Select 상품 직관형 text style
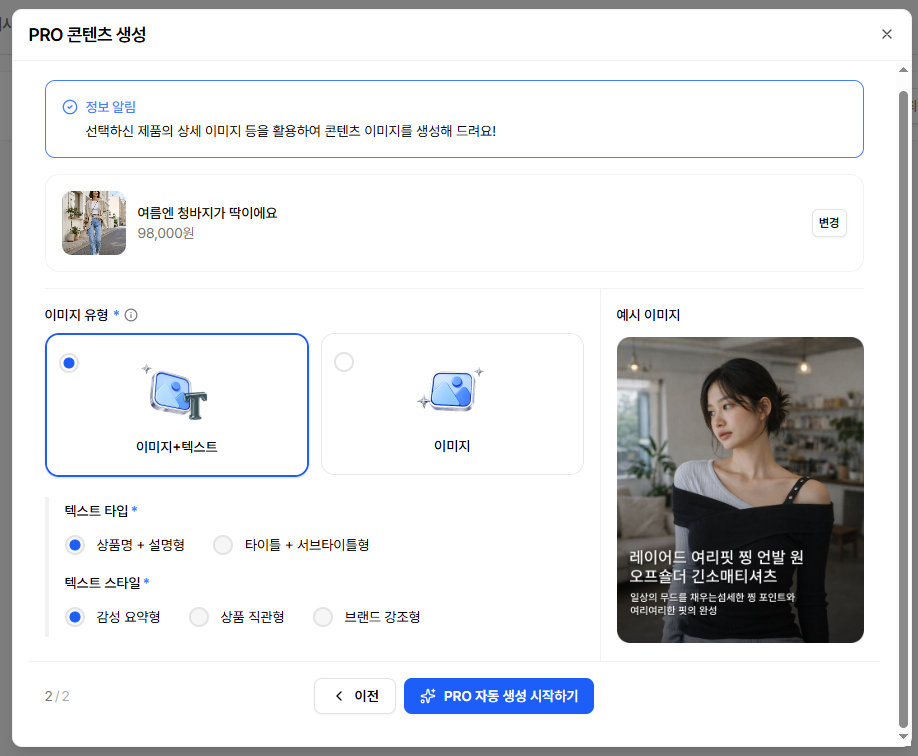 click(199, 617)
